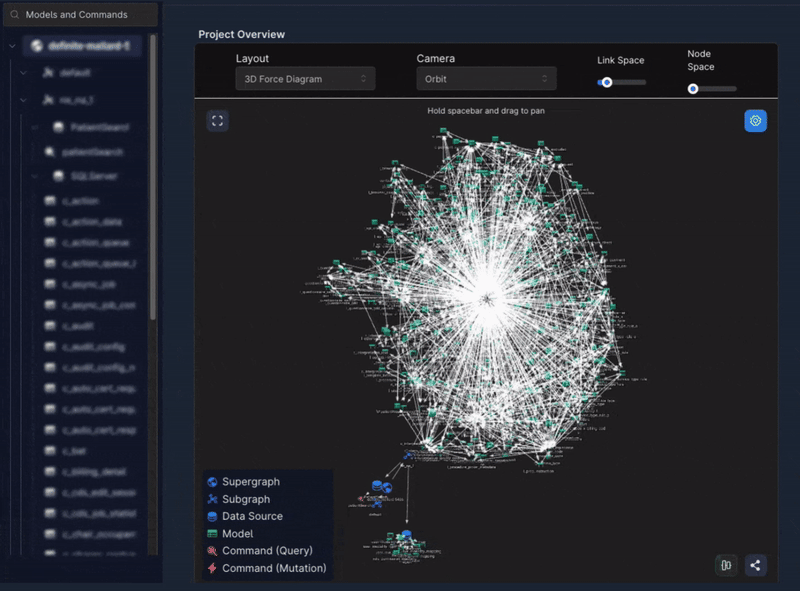Click the share icon at bottom right
Screen dimensions: 800x591
click(x=755, y=565)
